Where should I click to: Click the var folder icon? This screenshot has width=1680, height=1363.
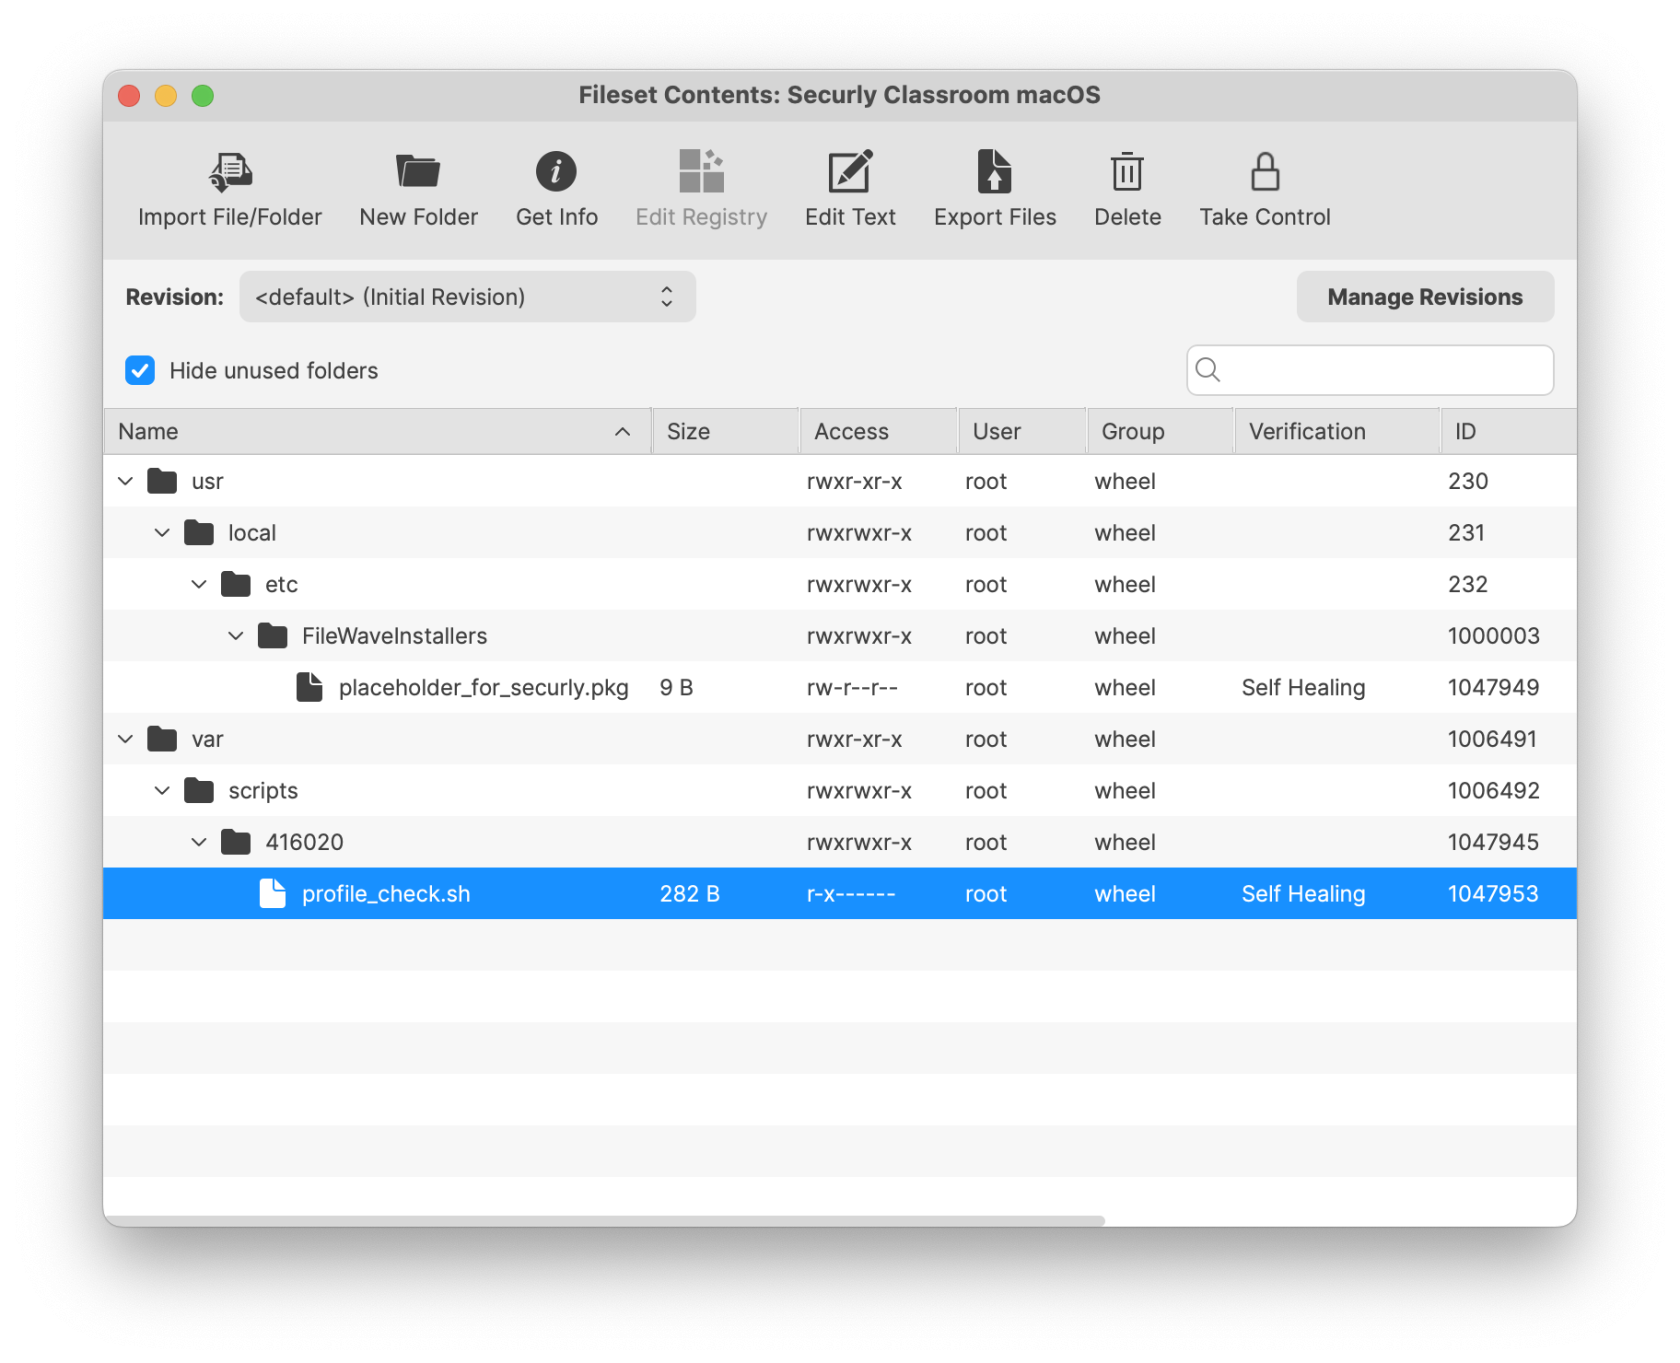[x=162, y=739]
